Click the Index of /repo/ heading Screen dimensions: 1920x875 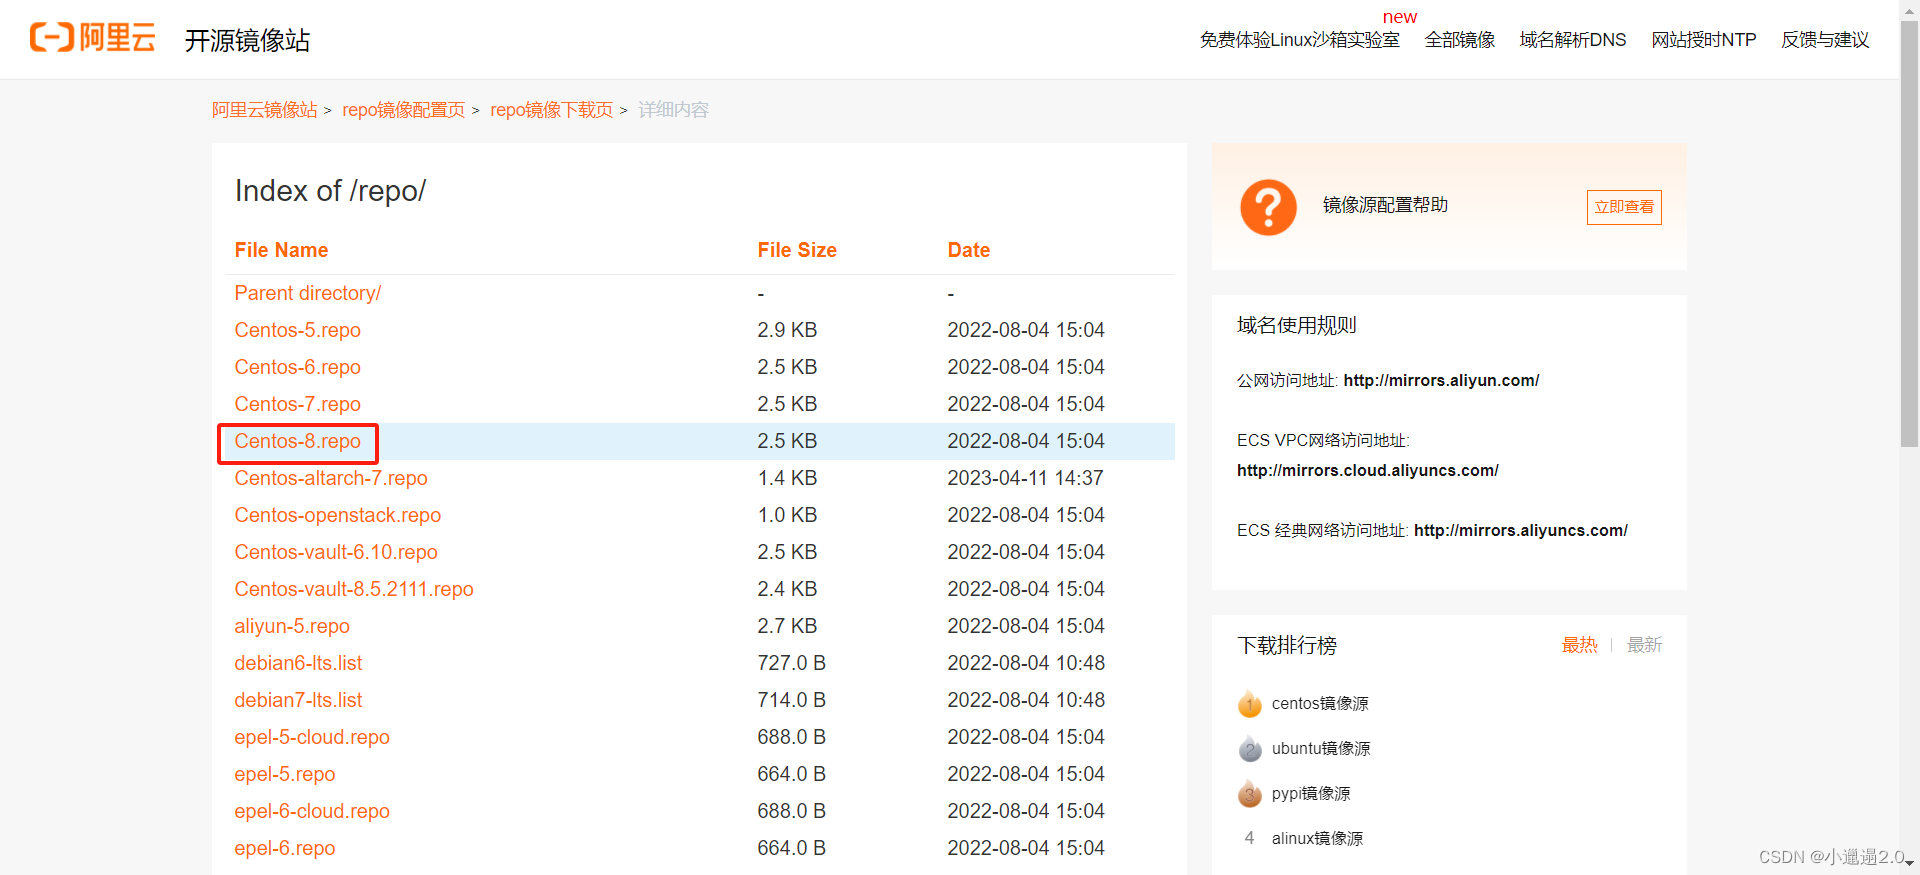(330, 191)
